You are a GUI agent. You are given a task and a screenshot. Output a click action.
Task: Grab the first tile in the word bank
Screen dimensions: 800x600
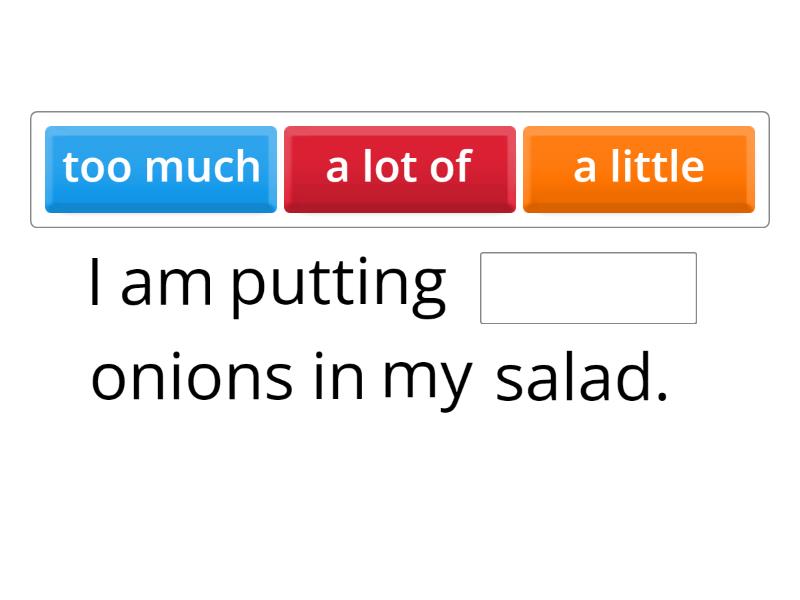(161, 168)
